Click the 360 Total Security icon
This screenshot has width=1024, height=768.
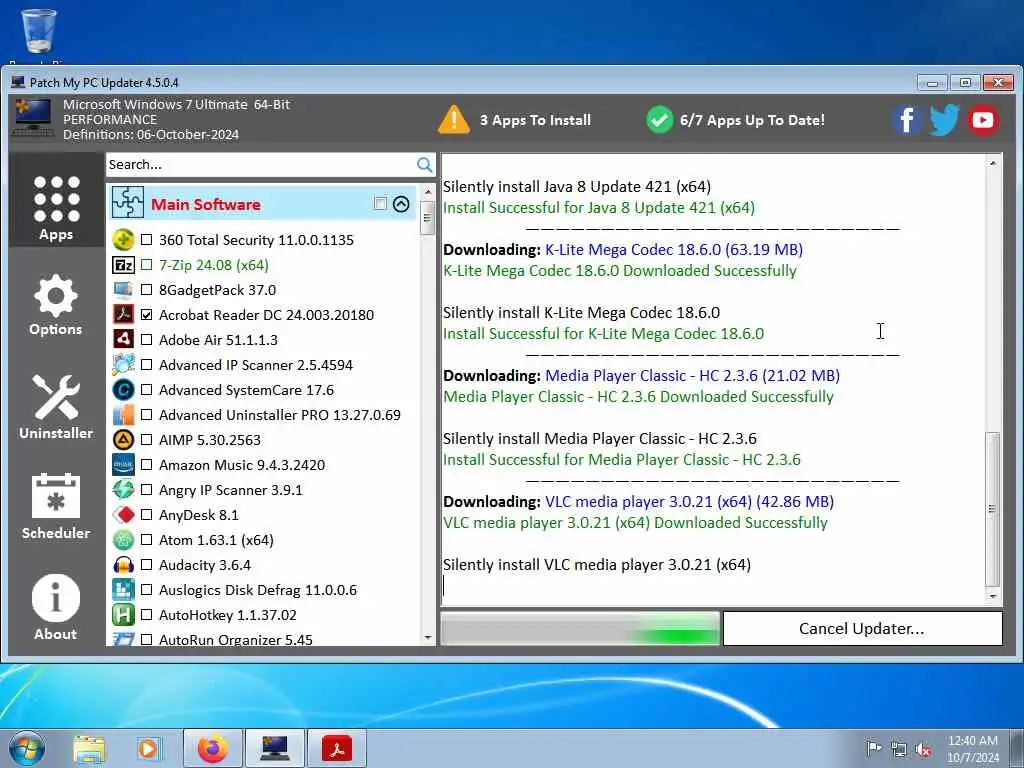[x=123, y=240]
